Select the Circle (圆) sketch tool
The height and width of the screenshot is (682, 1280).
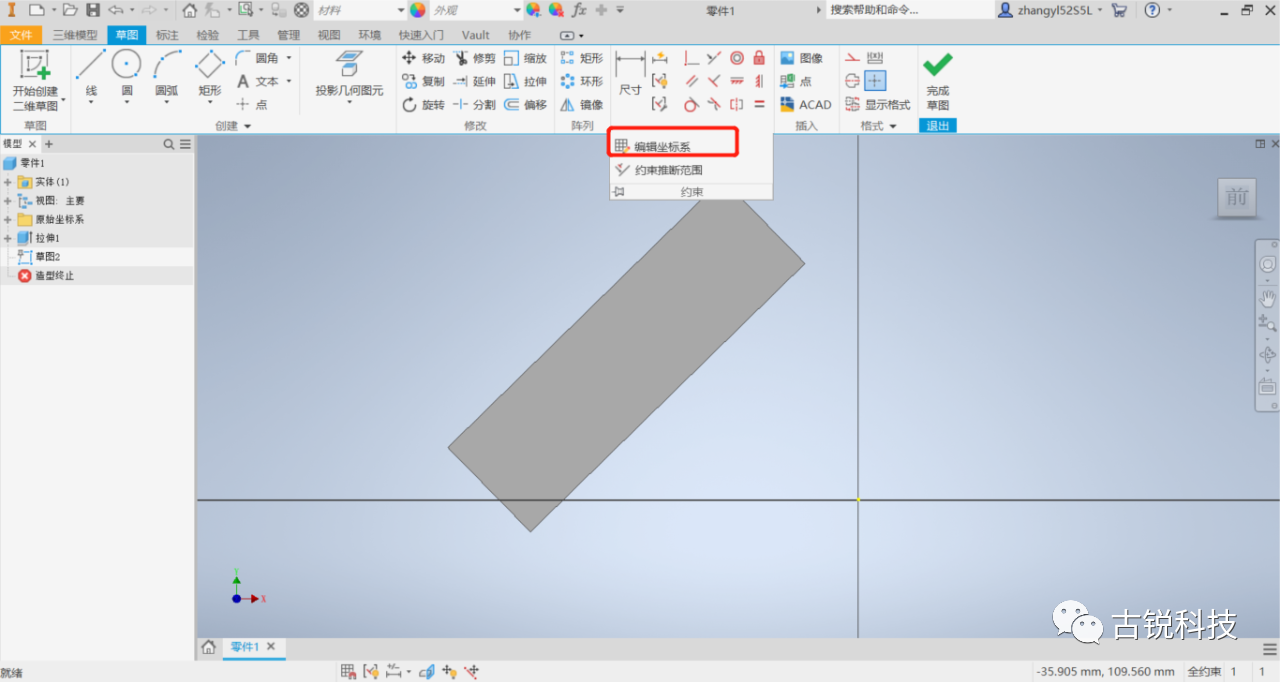[x=127, y=78]
